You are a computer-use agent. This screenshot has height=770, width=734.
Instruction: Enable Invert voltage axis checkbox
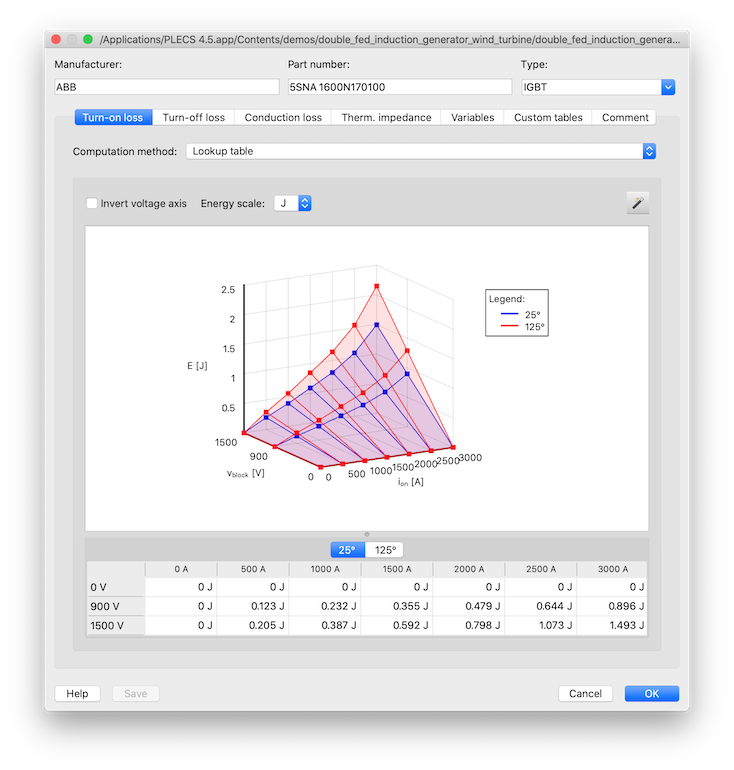92,203
